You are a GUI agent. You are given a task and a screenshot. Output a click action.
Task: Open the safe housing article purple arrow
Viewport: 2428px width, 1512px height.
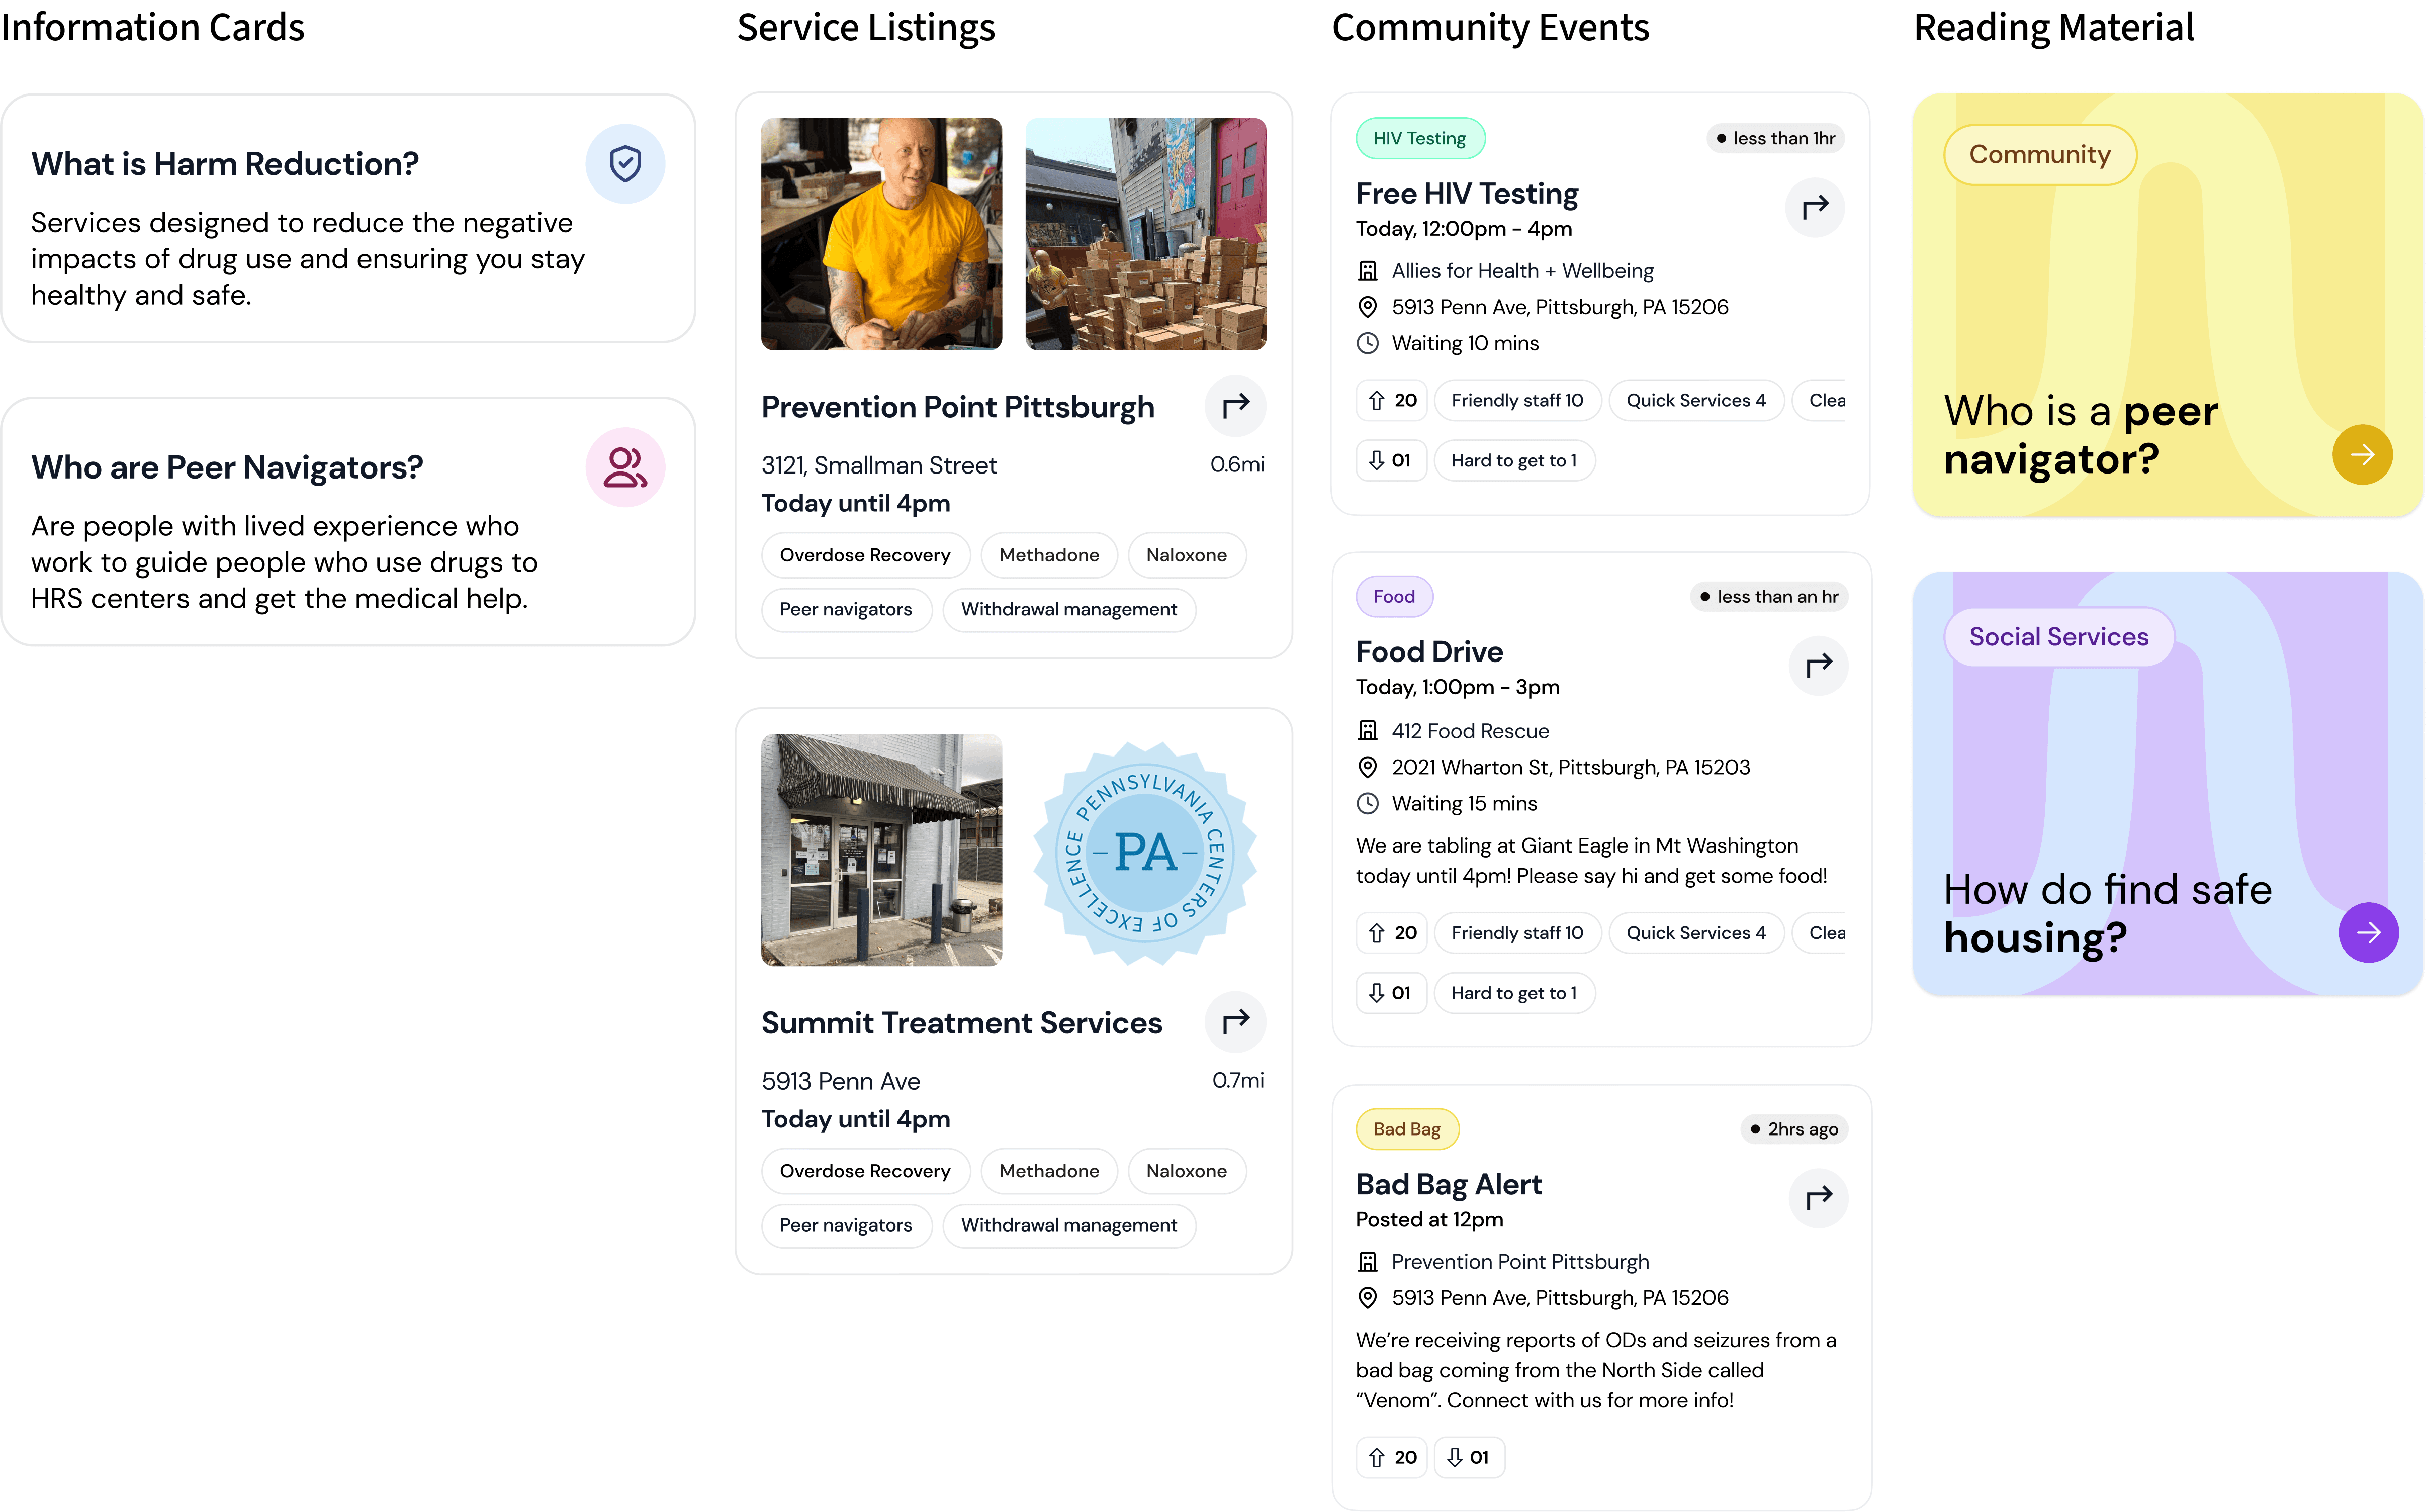pos(2367,933)
